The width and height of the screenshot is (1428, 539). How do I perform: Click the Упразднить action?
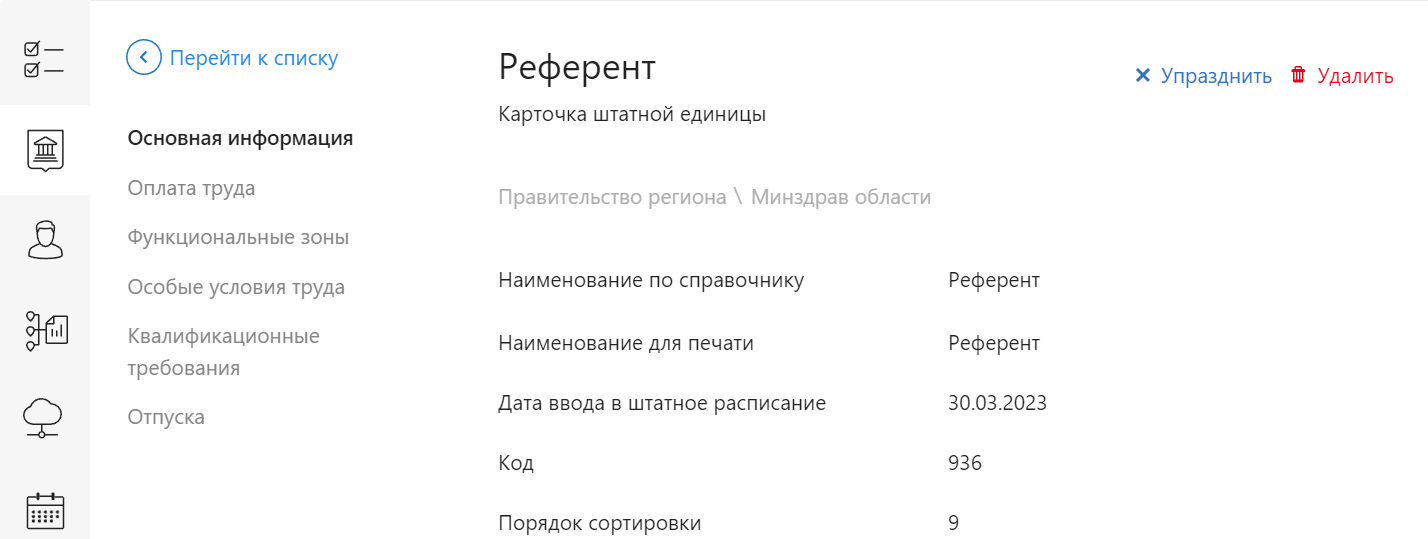pyautogui.click(x=1216, y=76)
